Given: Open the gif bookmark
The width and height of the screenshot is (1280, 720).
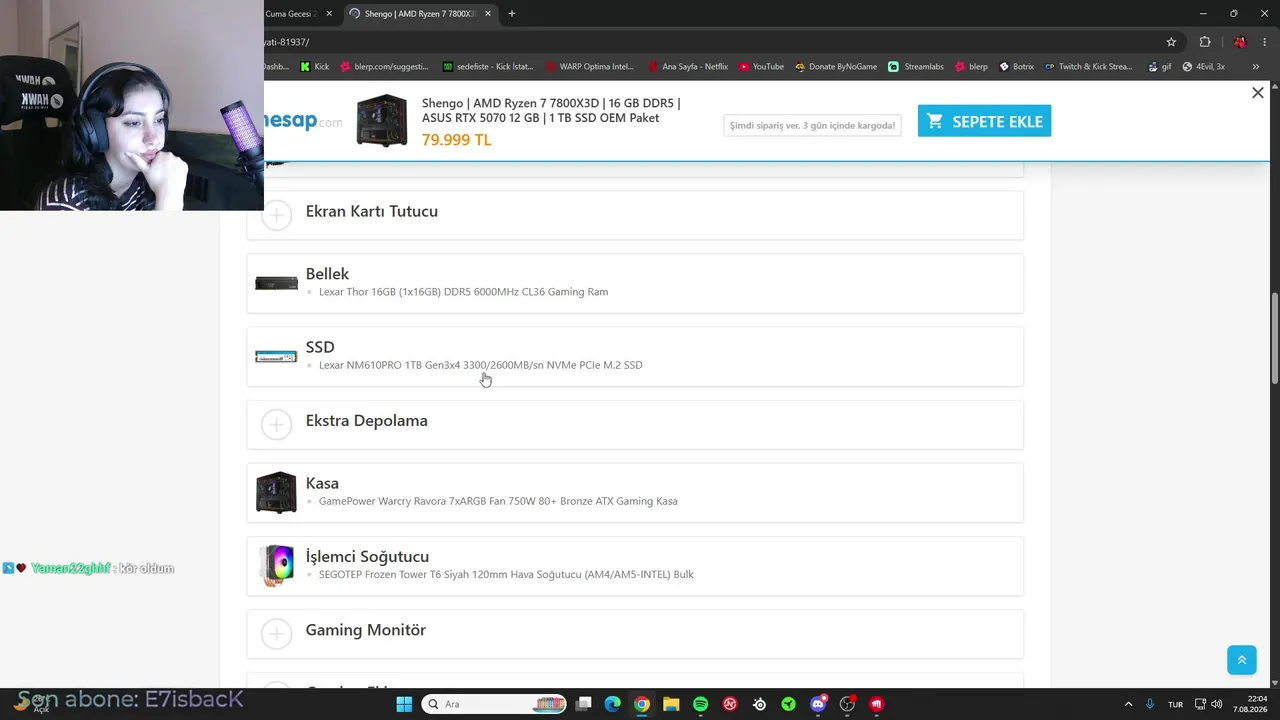Looking at the screenshot, I should pos(1159,67).
